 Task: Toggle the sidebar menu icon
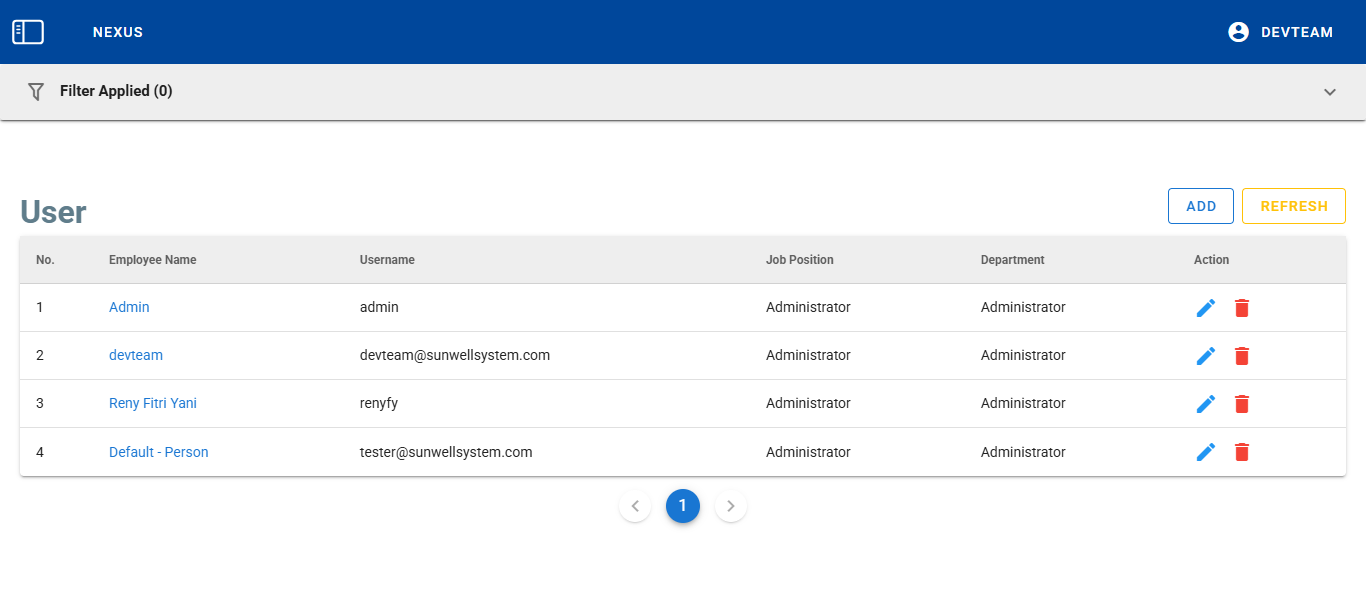click(x=28, y=32)
